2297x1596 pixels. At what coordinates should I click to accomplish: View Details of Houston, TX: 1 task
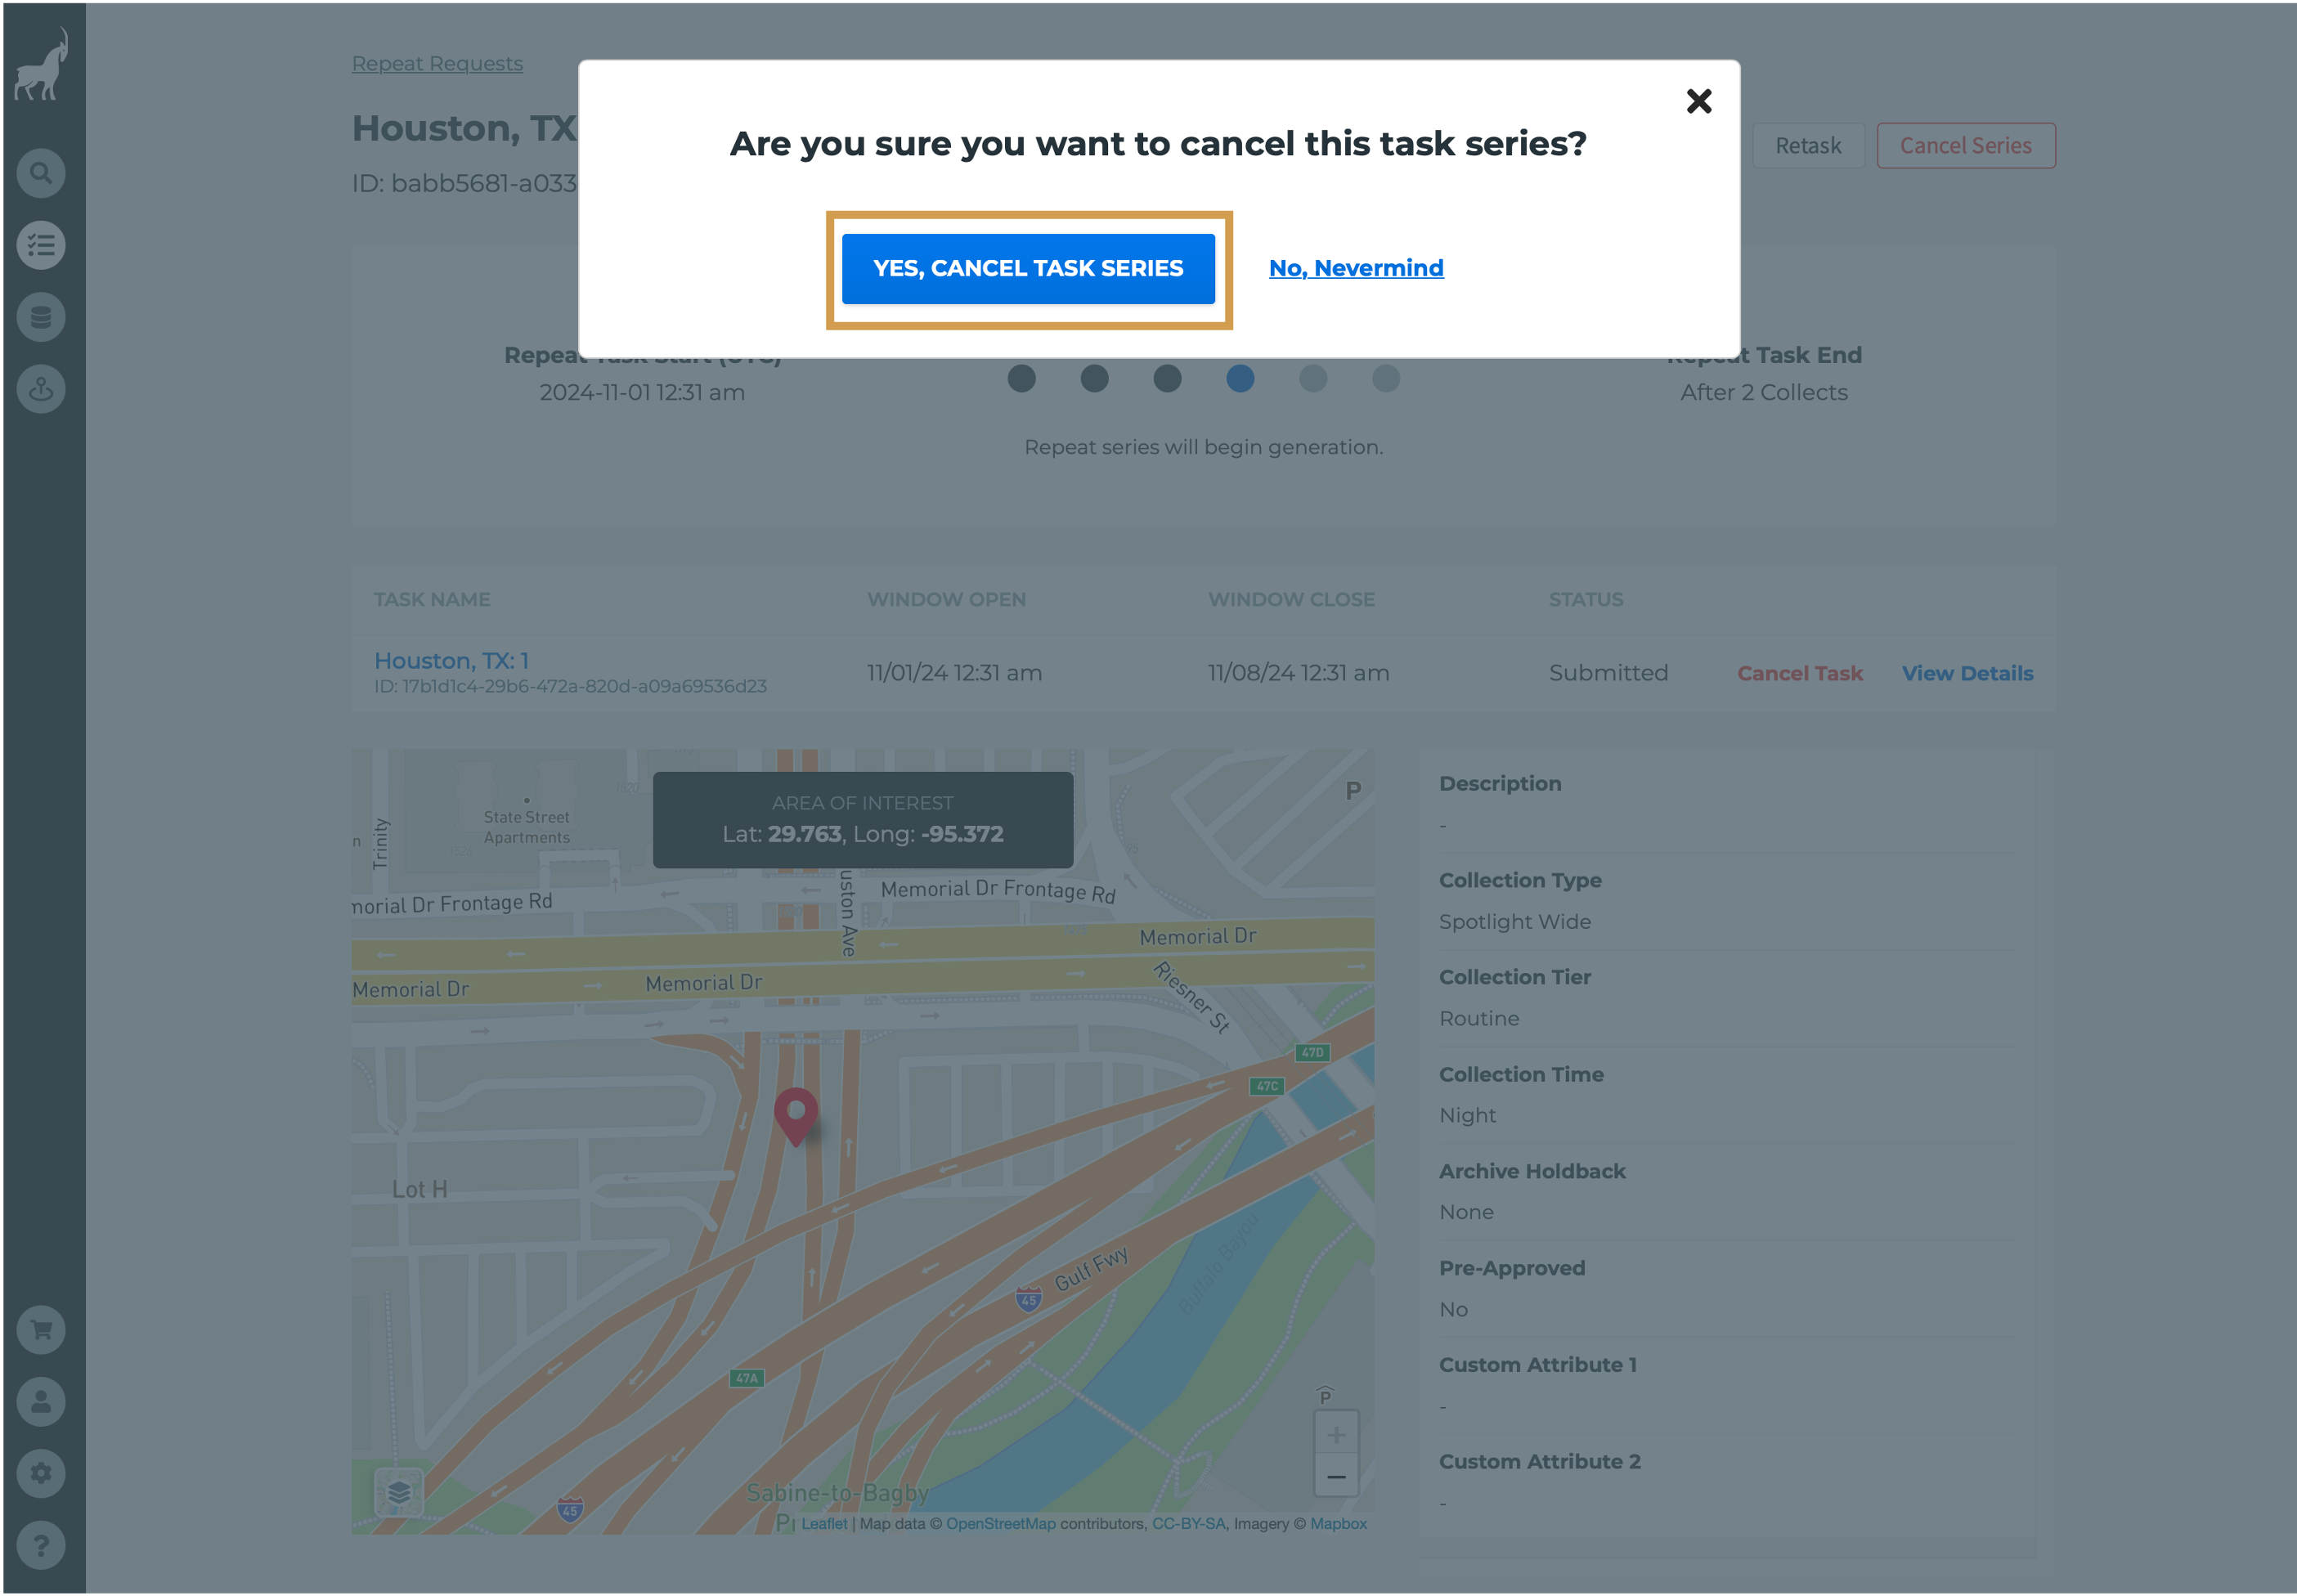coord(1966,673)
